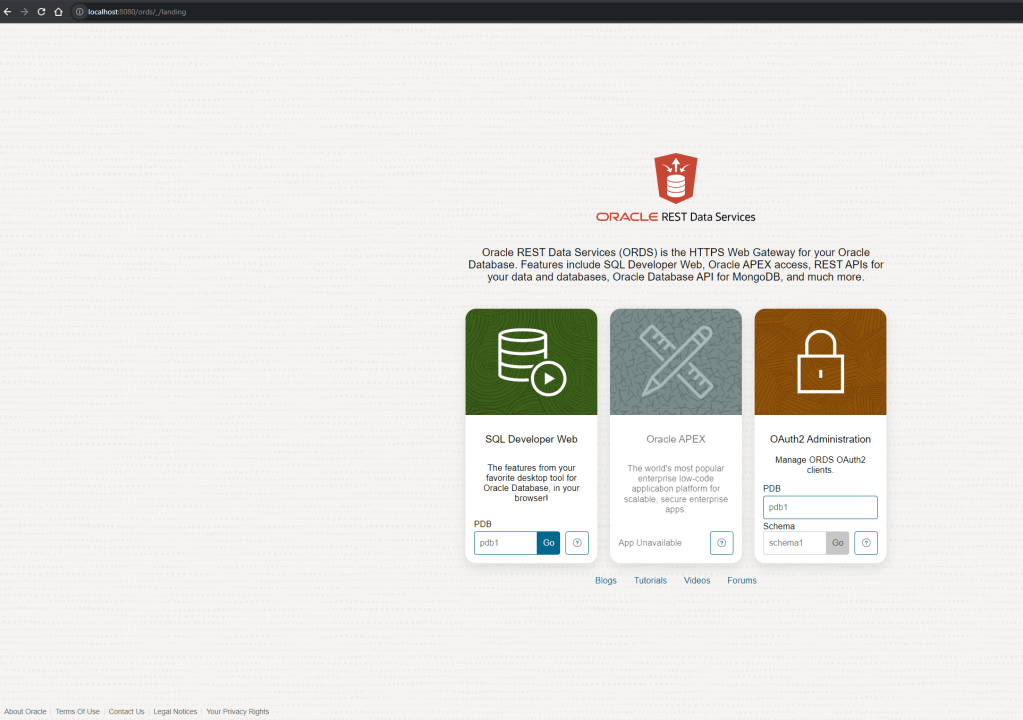The width and height of the screenshot is (1023, 720).
Task: Open Terms Of Use footer link
Action: (x=77, y=711)
